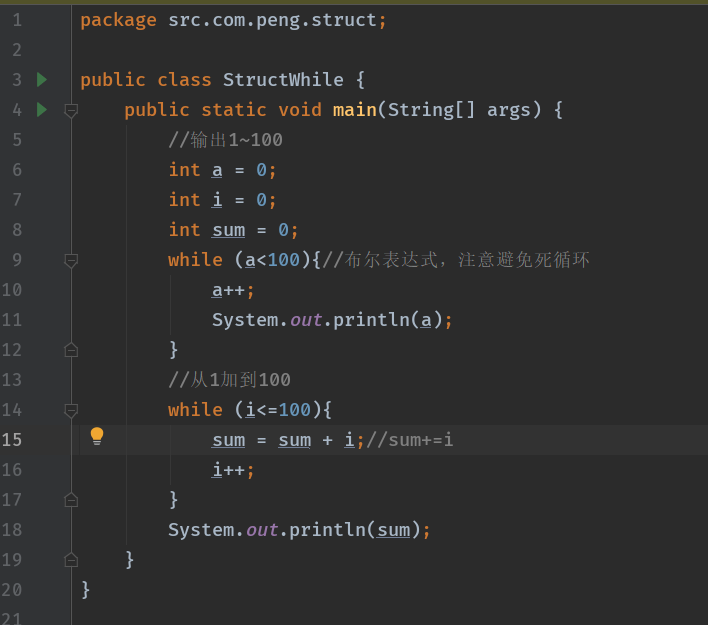Click line number 1 in the gutter
This screenshot has width=708, height=625.
click(16, 19)
